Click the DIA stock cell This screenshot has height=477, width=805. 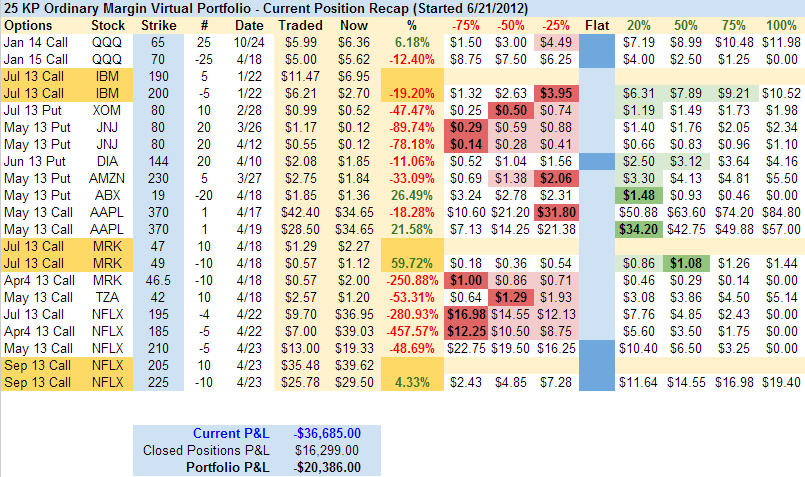coord(103,160)
